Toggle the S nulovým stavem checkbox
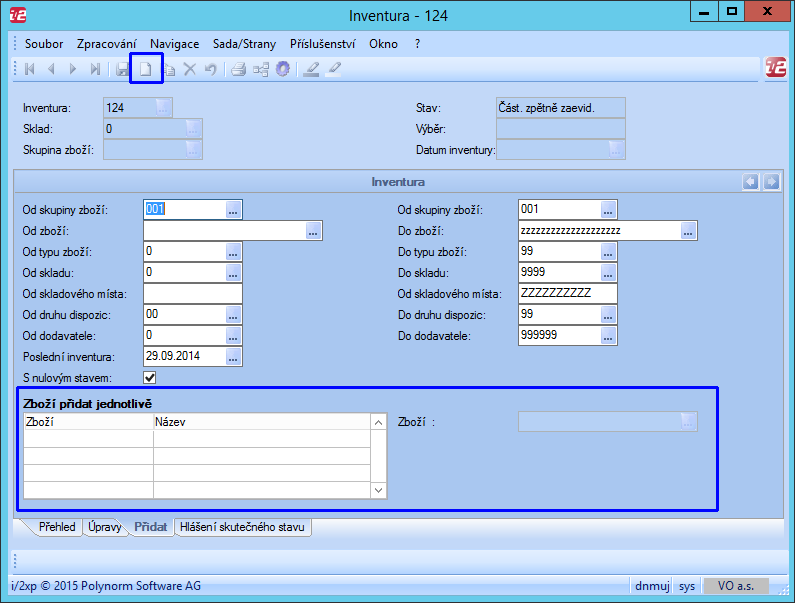Screen dimensions: 795x603 (150, 377)
